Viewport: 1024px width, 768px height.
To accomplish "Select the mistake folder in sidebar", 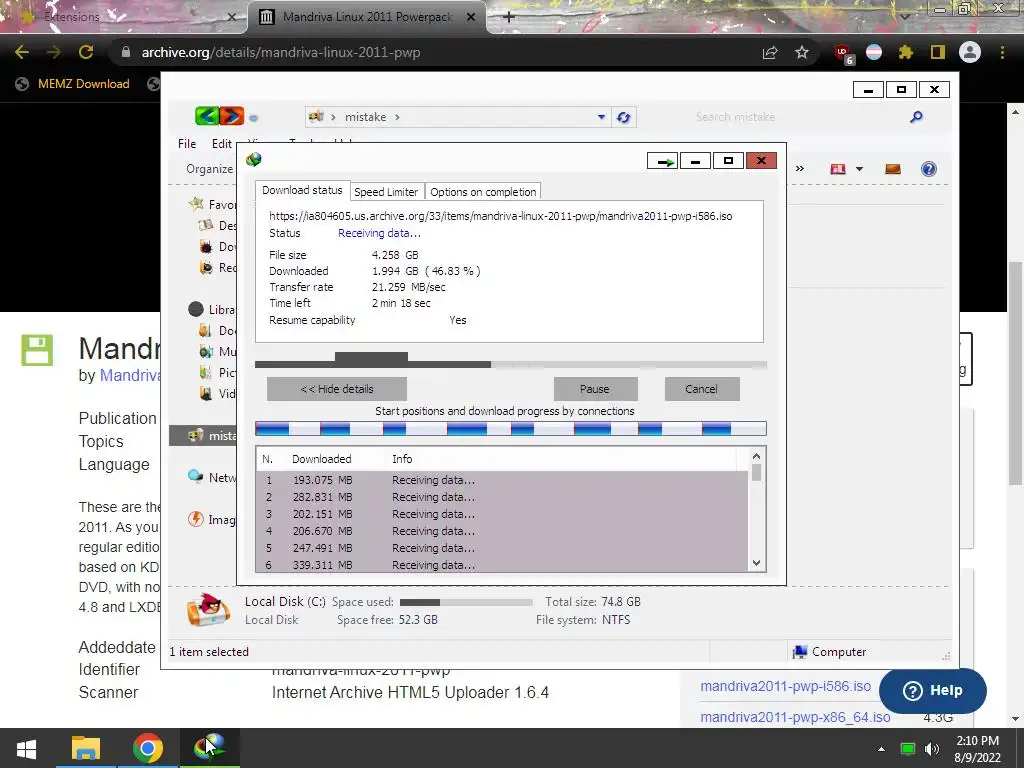I will click(203, 436).
